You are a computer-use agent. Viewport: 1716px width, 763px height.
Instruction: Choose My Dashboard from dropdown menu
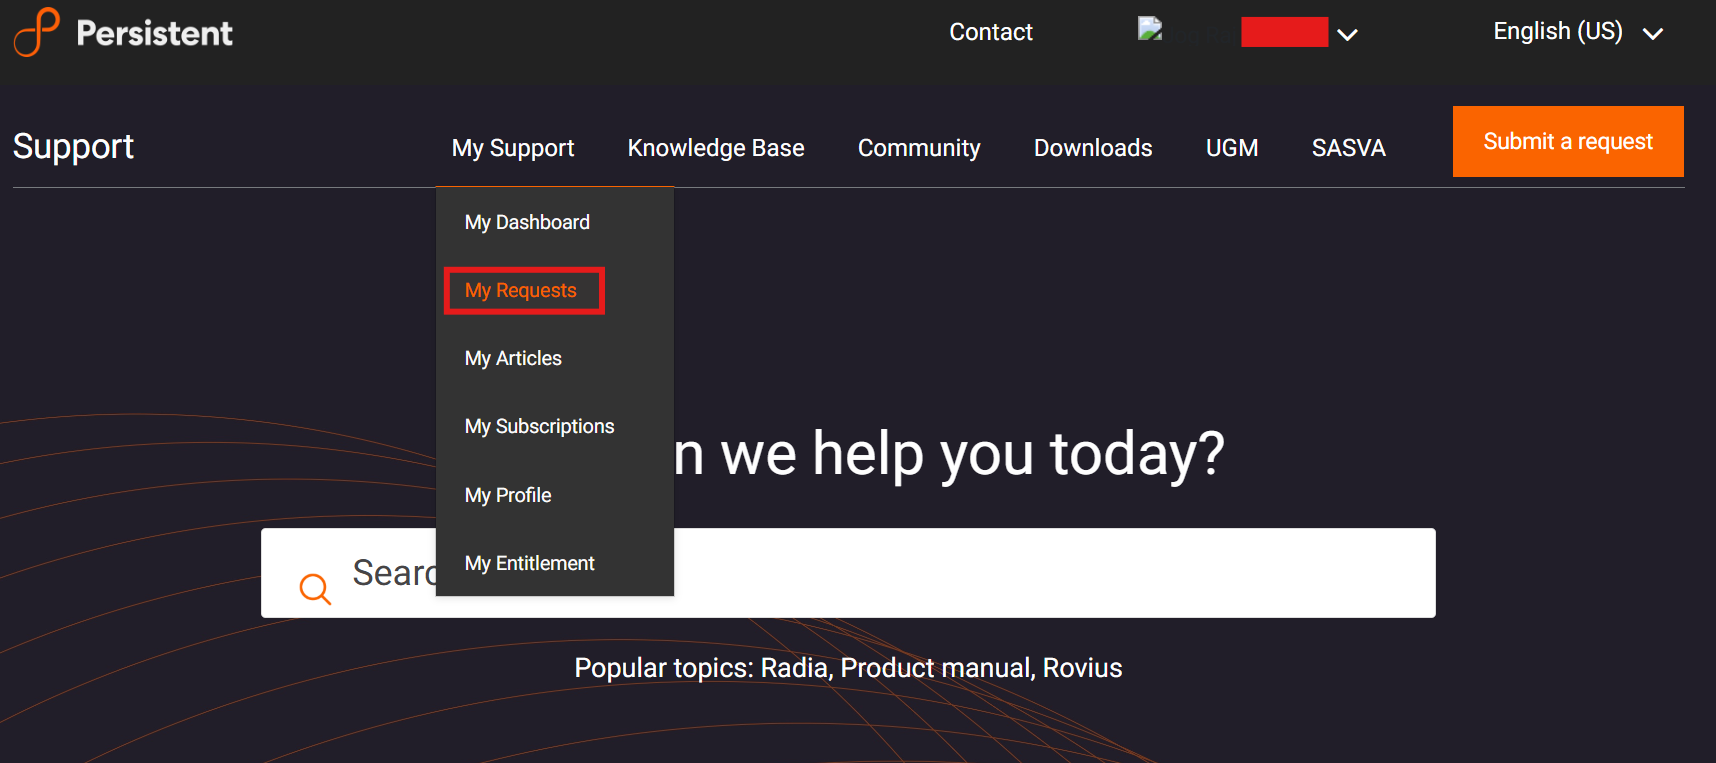[527, 222]
